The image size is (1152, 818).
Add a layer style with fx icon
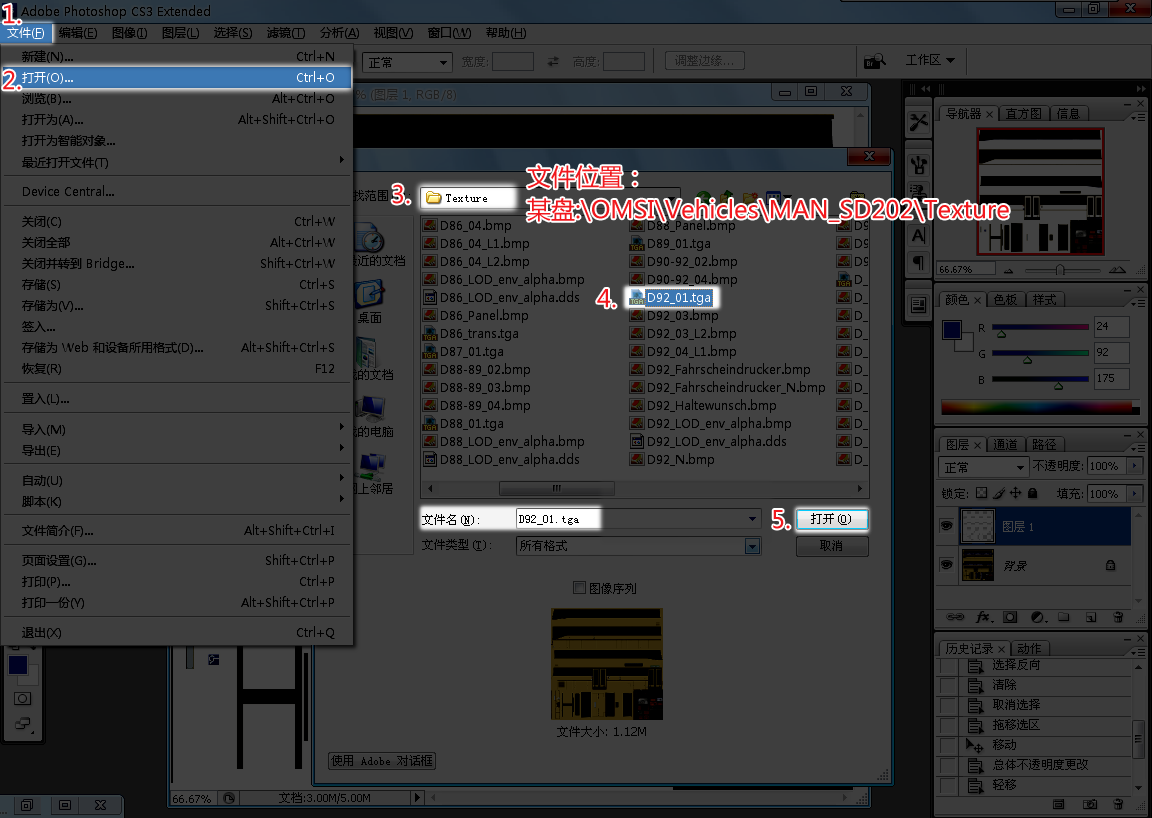(x=982, y=617)
